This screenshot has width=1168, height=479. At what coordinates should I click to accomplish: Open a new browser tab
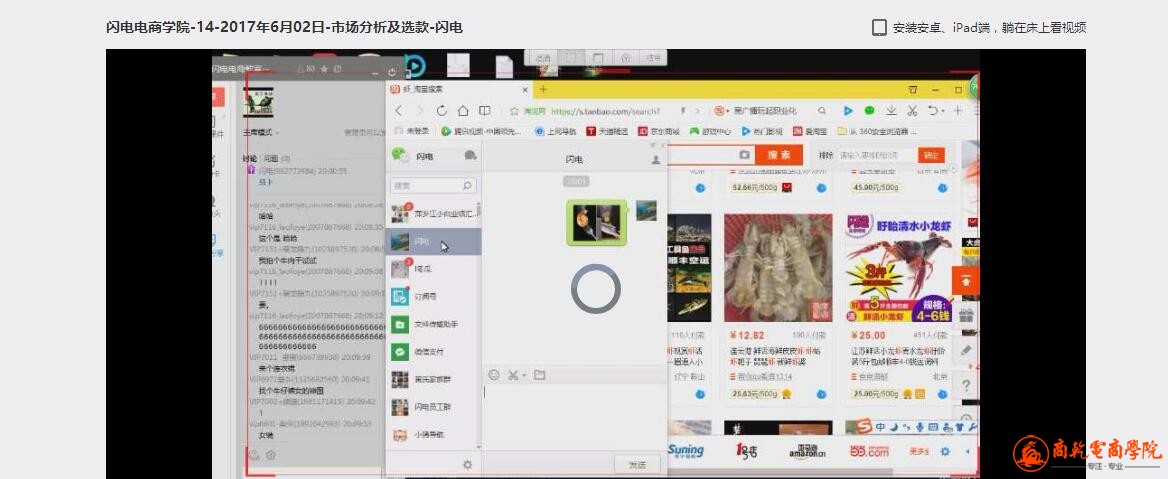click(543, 89)
